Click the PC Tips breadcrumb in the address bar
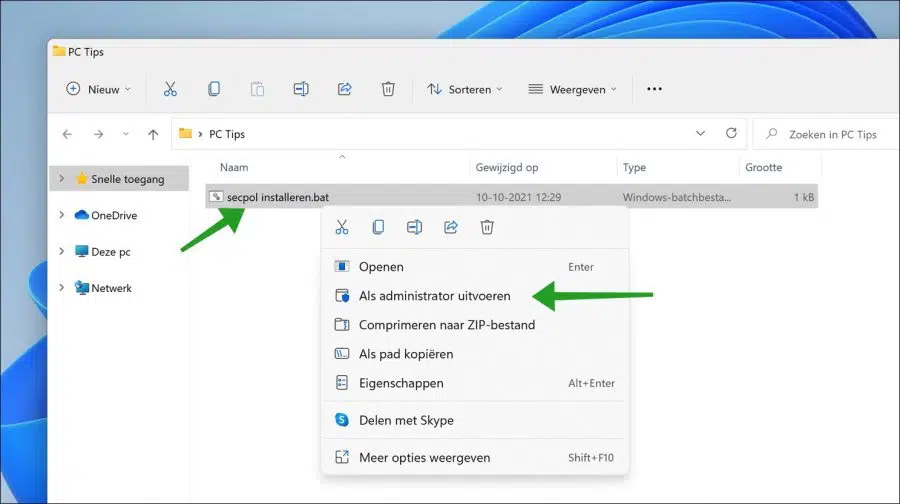This screenshot has height=504, width=900. coord(227,134)
